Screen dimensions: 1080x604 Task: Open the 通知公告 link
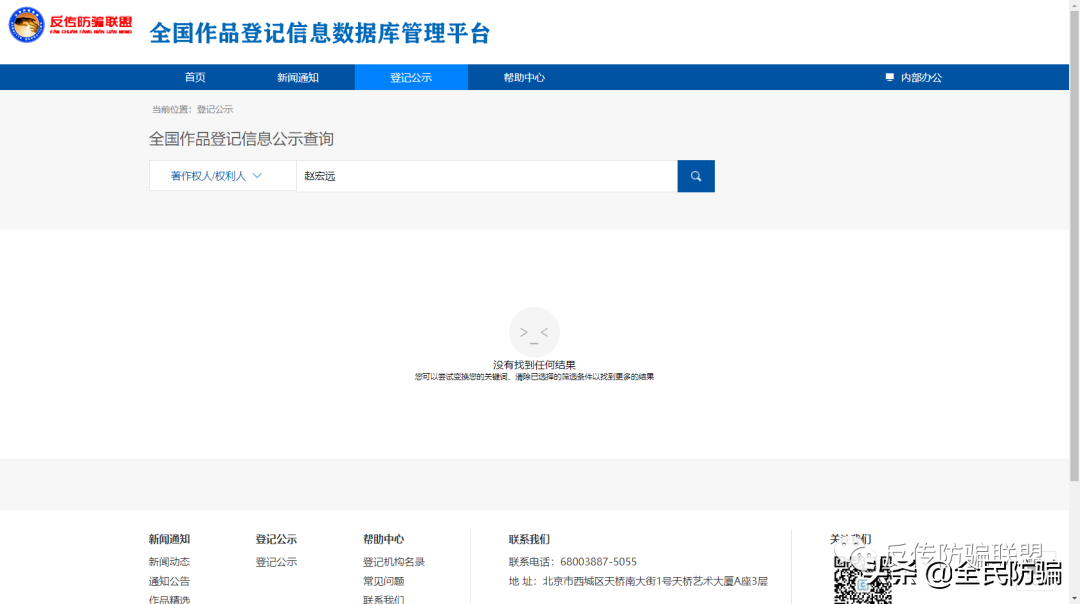pos(169,581)
